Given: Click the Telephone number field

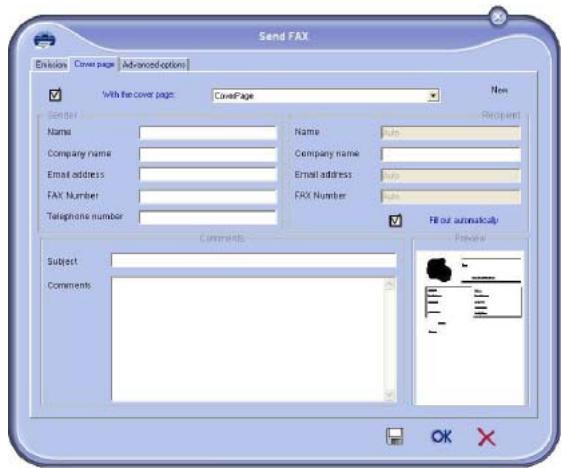Looking at the screenshot, I should tap(208, 218).
